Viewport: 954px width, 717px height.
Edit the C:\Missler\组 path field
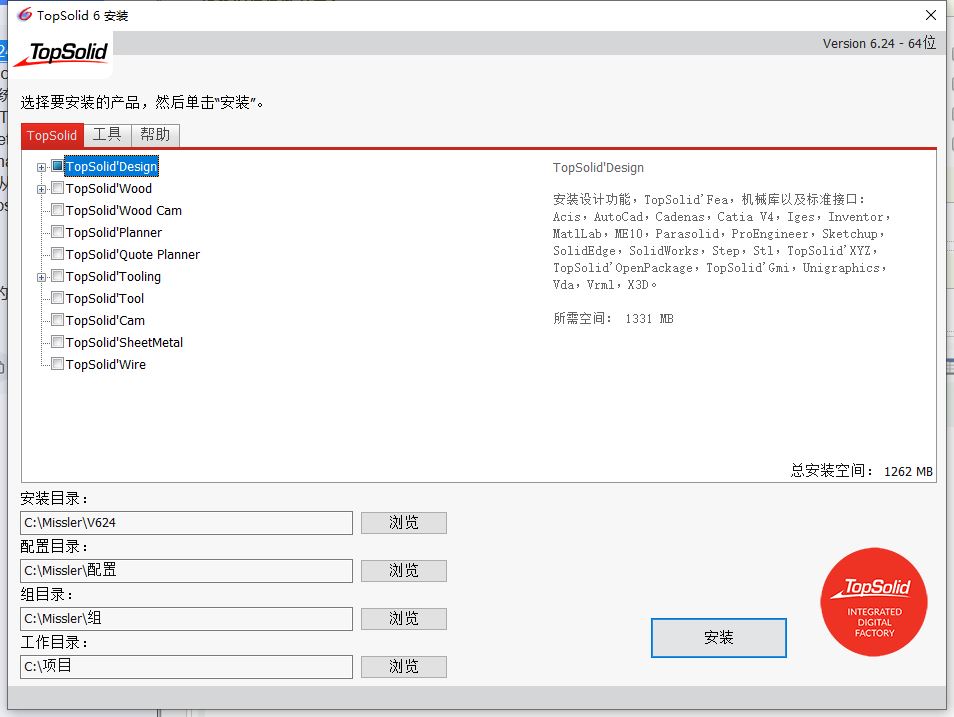186,619
